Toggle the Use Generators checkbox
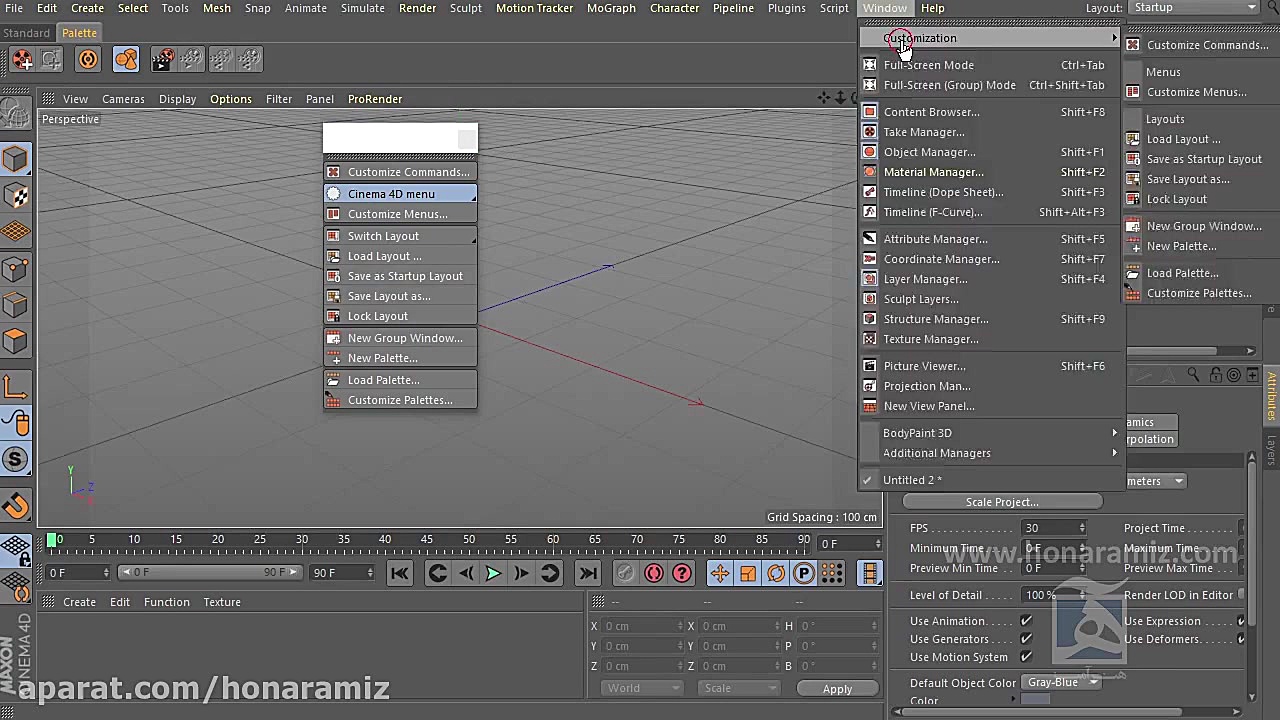Screen dimensions: 1280x720 point(1026,639)
